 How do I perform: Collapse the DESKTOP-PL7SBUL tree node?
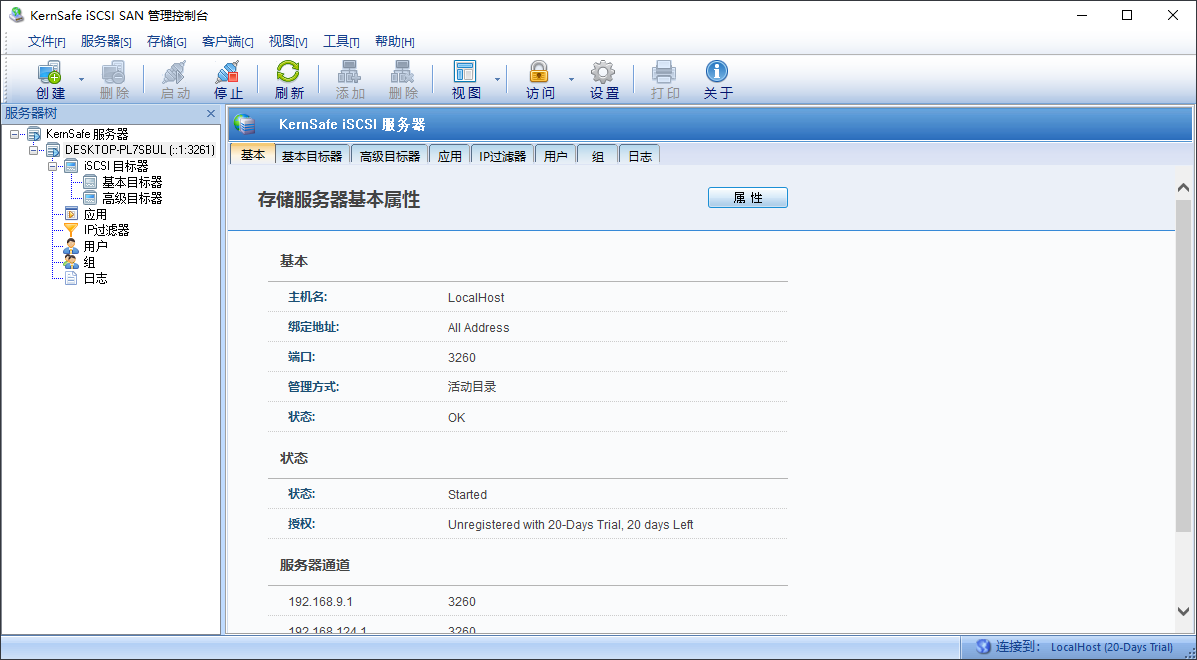click(x=33, y=150)
